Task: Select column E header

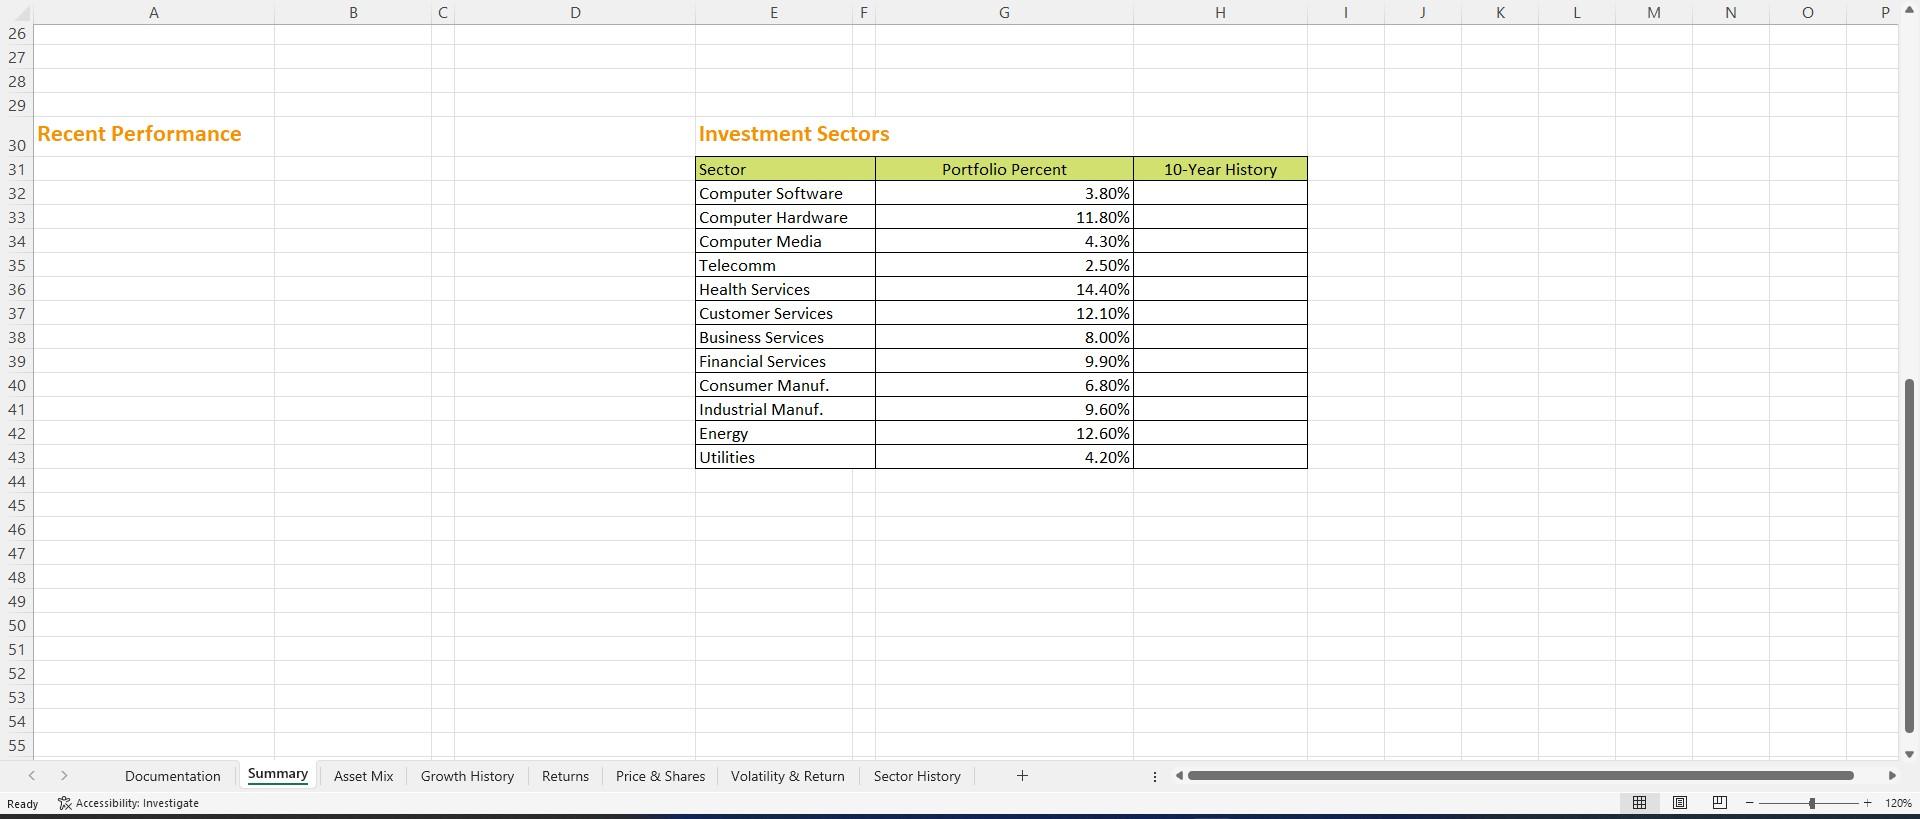Action: (x=773, y=12)
